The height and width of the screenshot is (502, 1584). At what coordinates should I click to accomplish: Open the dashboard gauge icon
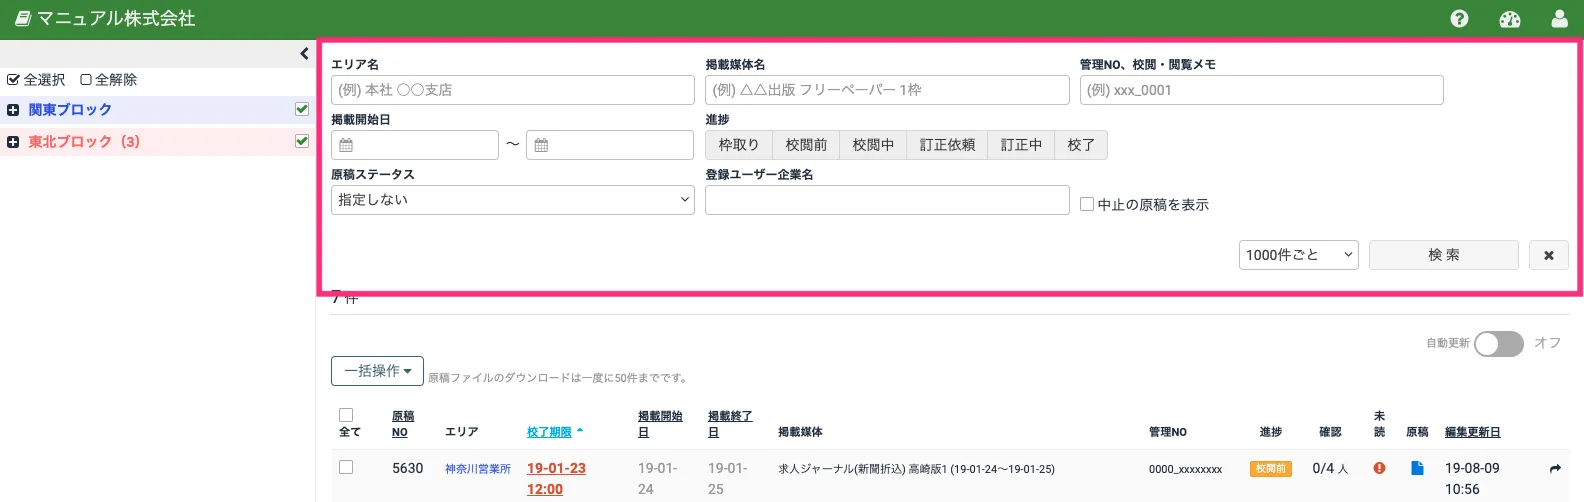coord(1510,19)
